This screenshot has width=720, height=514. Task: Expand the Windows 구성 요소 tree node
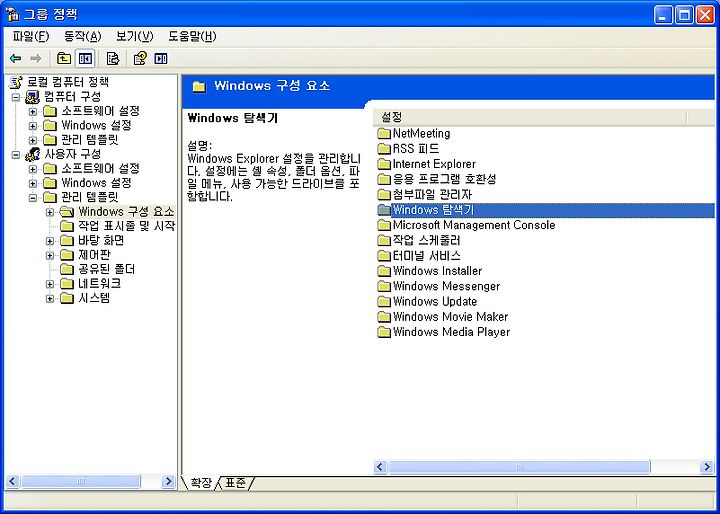pyautogui.click(x=50, y=212)
